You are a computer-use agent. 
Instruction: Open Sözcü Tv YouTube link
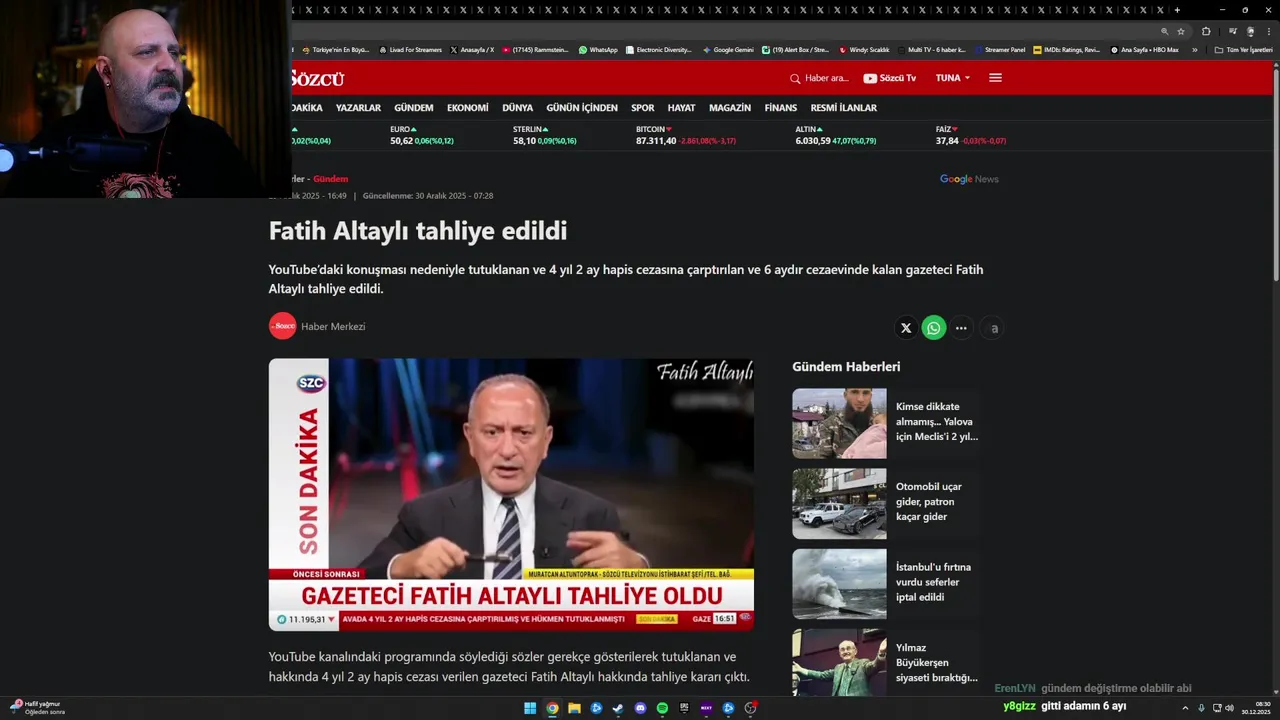coord(889,78)
